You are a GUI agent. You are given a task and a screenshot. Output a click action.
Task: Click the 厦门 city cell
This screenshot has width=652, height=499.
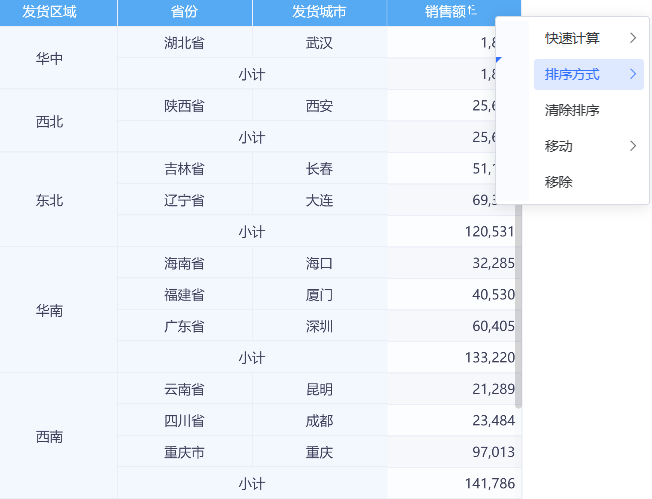click(319, 294)
